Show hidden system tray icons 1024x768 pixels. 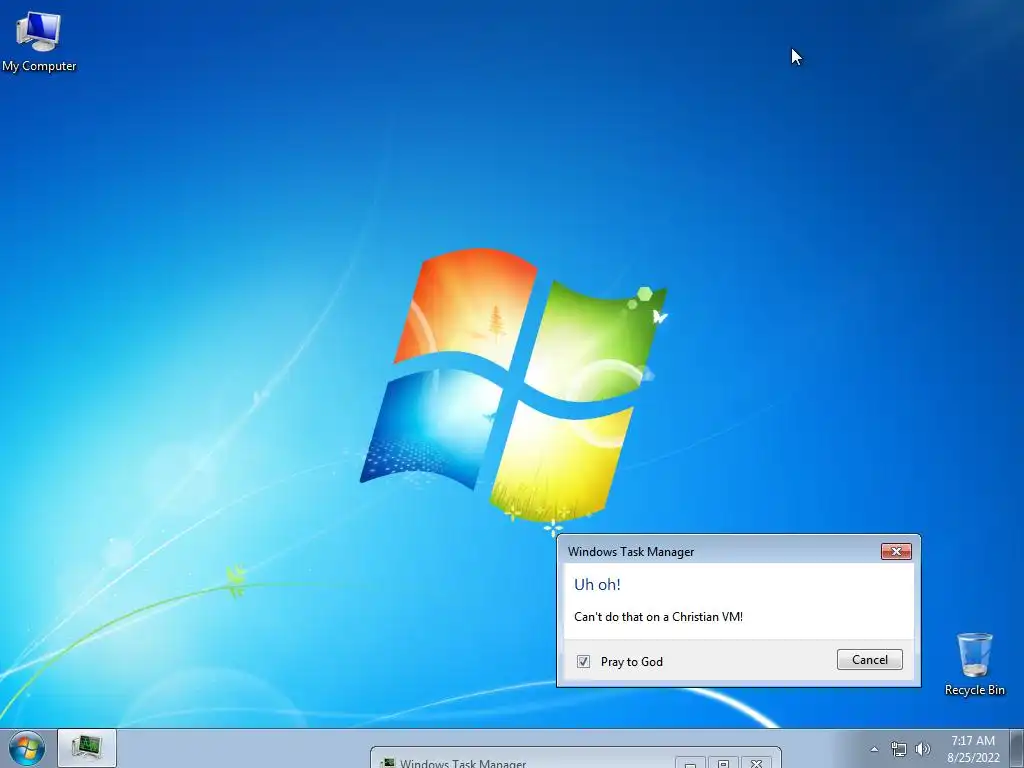coord(874,749)
